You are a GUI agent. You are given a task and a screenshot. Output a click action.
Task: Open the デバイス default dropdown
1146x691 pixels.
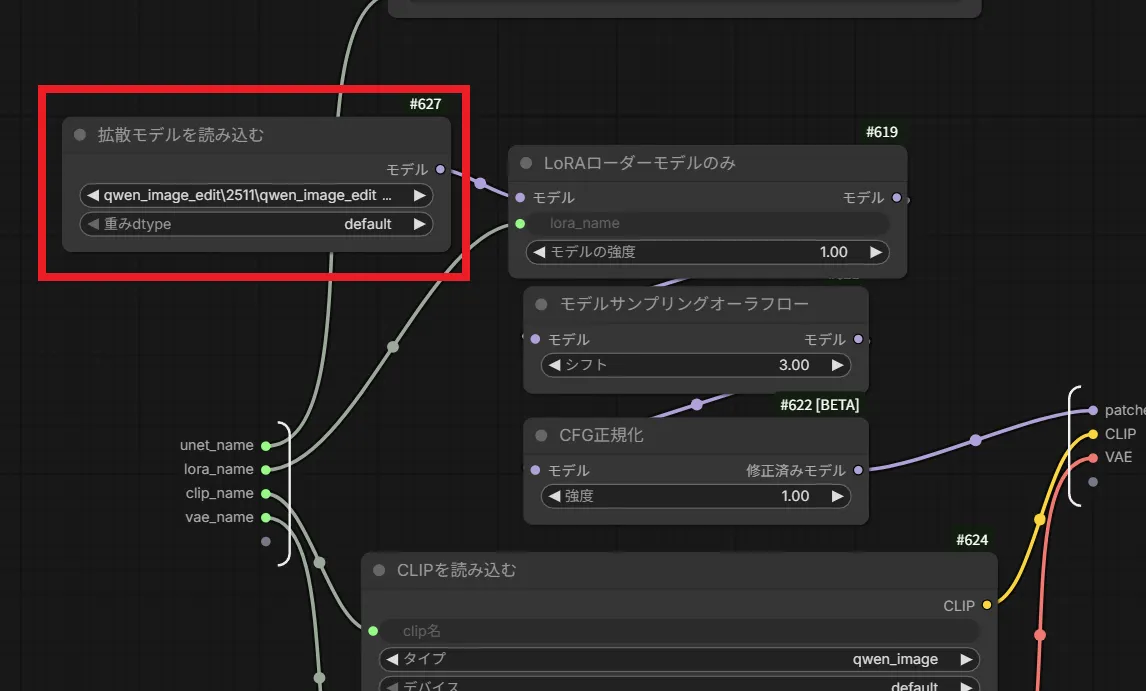pyautogui.click(x=678, y=686)
